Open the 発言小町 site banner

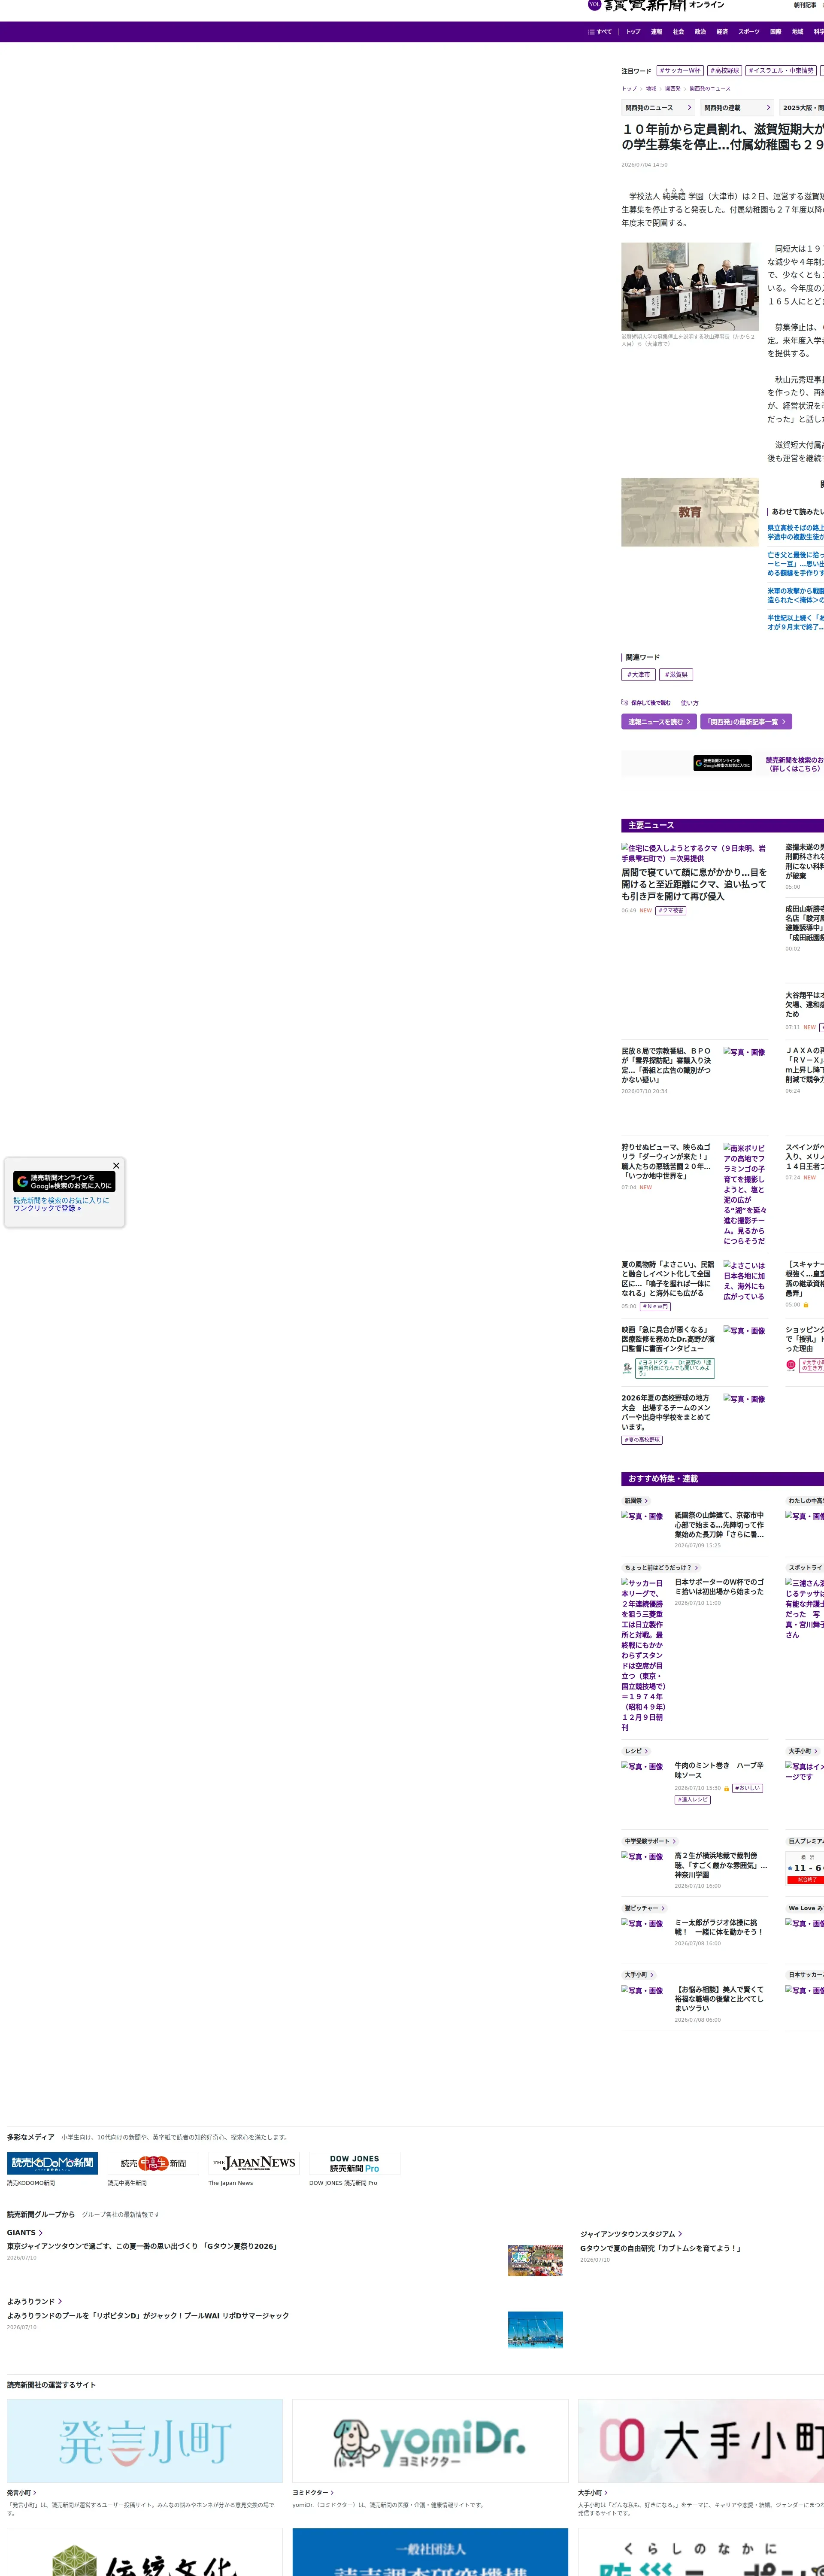tap(145, 2441)
